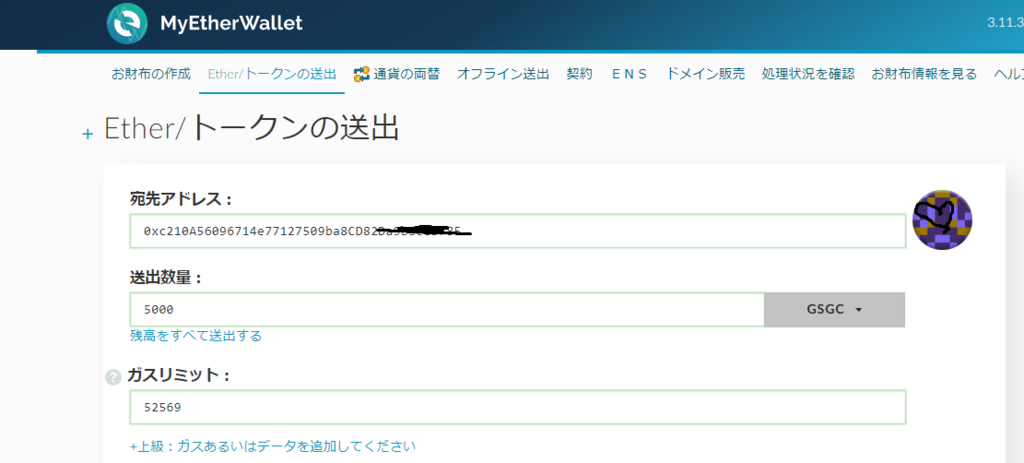
Task: Click the 宛先アドレス input field
Action: click(x=518, y=231)
